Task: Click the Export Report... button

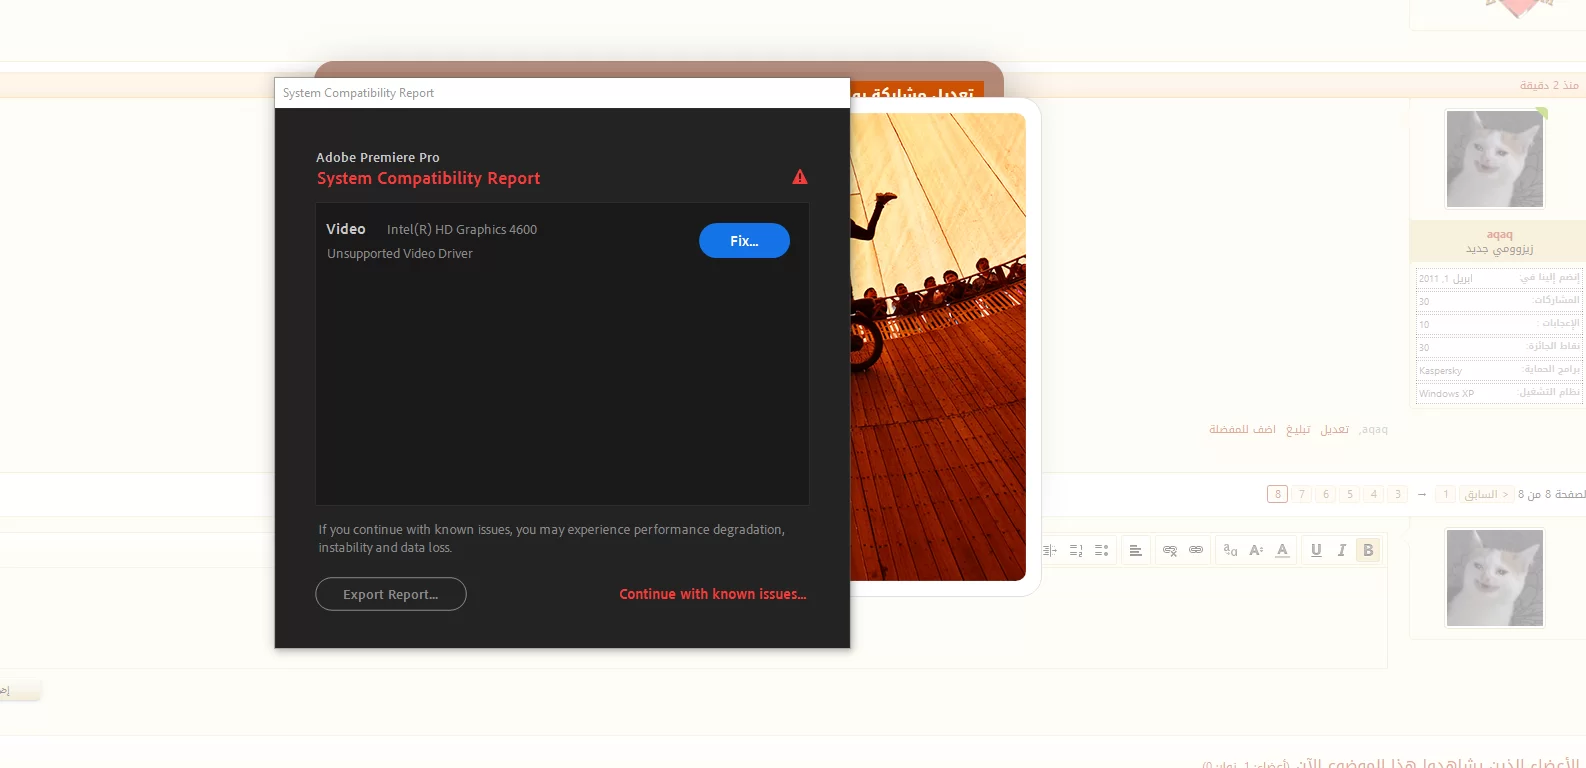Action: [391, 594]
